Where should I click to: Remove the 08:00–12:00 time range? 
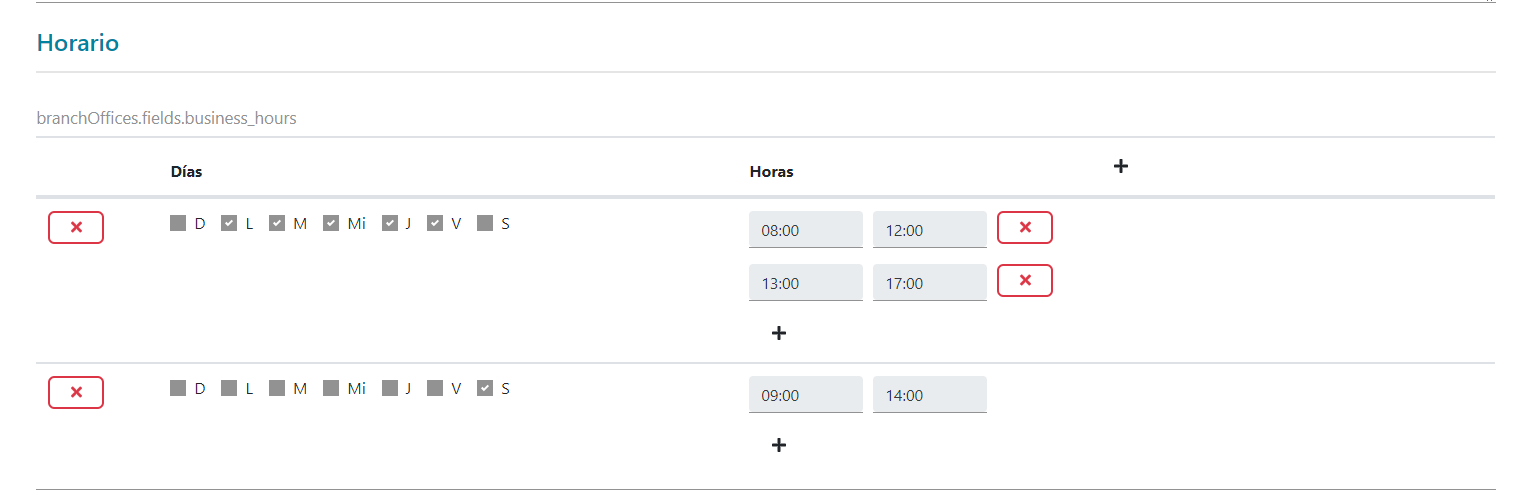(x=1025, y=228)
